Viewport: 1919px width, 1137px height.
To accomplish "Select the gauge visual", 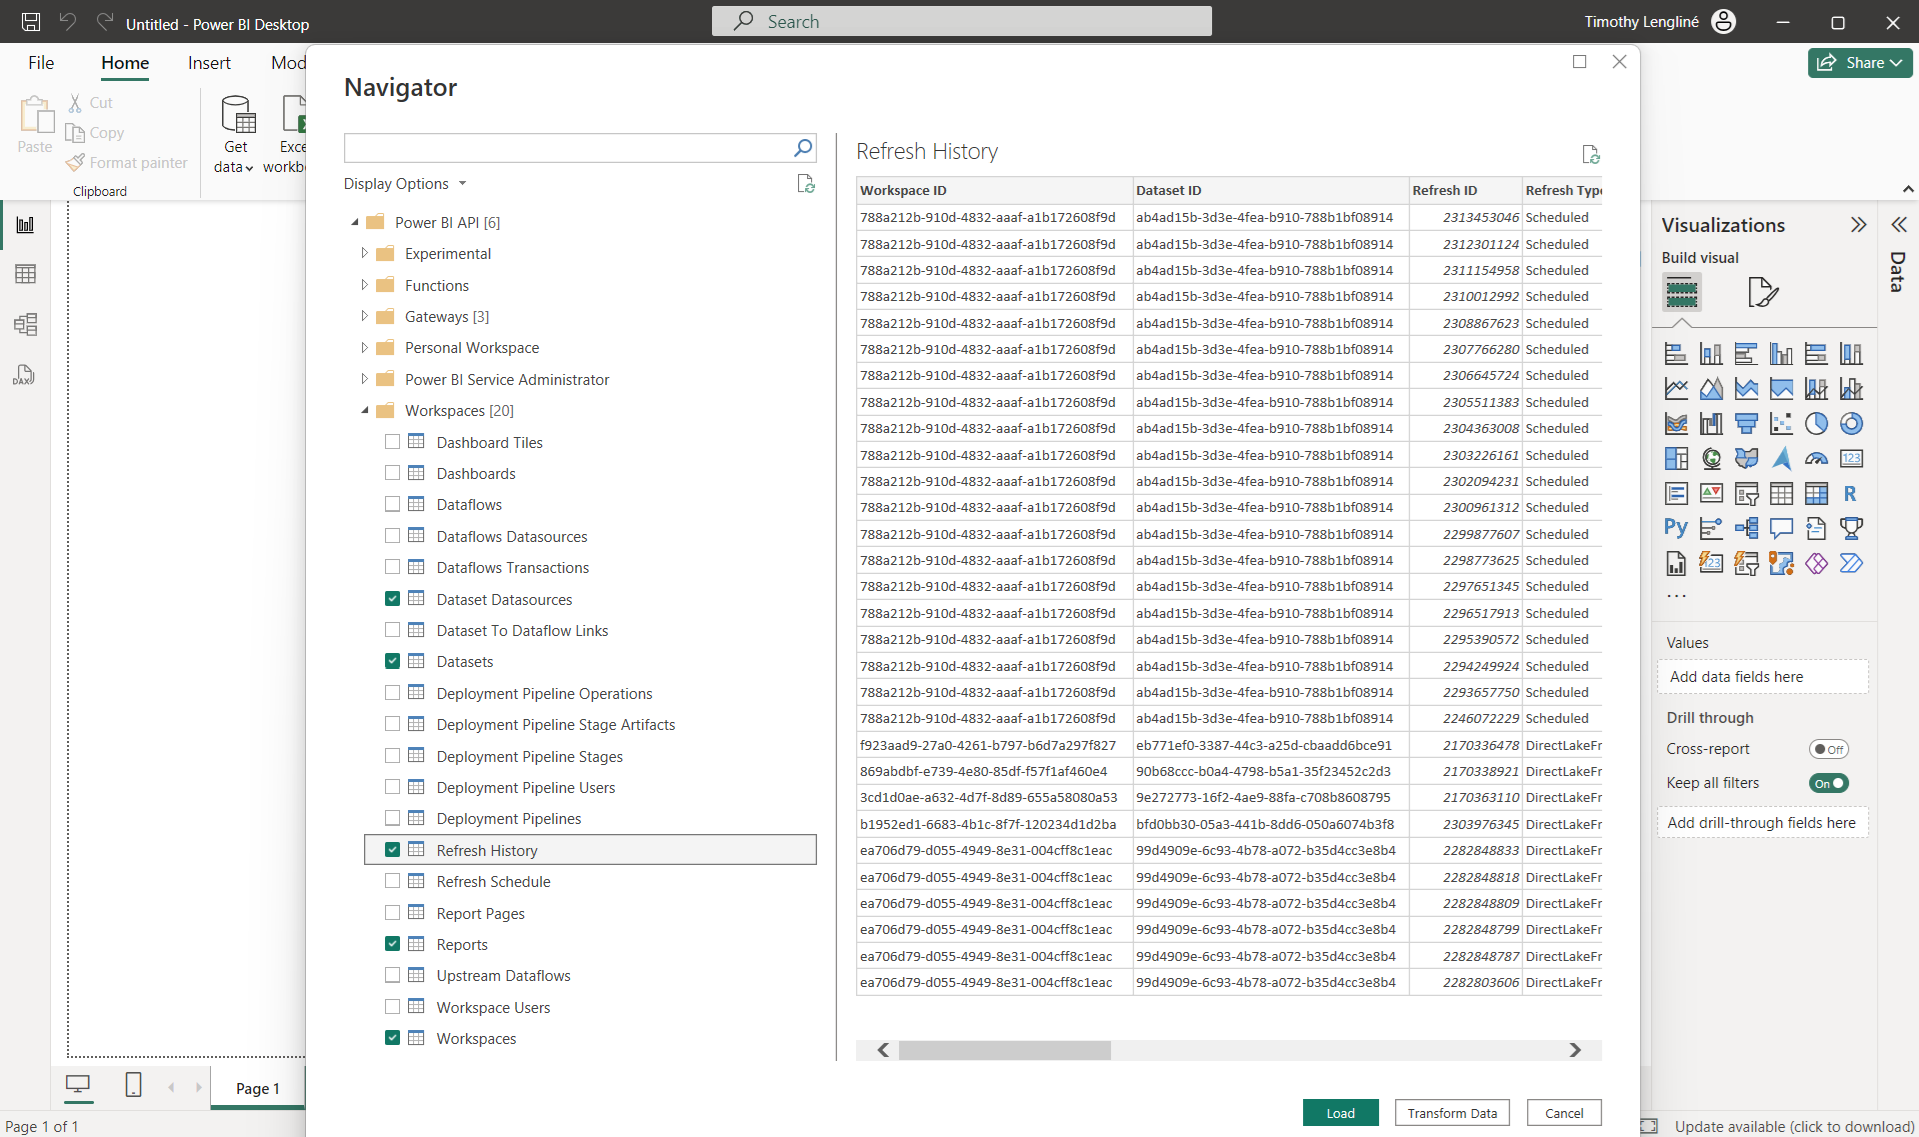I will point(1816,459).
